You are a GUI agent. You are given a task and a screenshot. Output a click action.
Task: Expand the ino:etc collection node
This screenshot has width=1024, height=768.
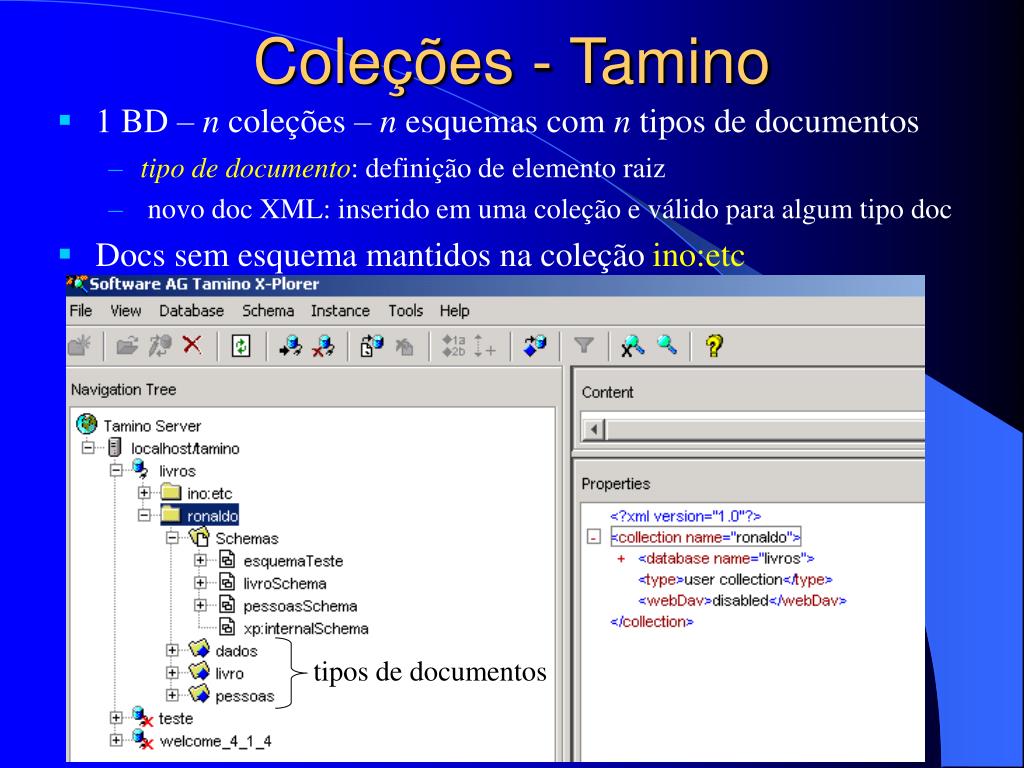[144, 492]
